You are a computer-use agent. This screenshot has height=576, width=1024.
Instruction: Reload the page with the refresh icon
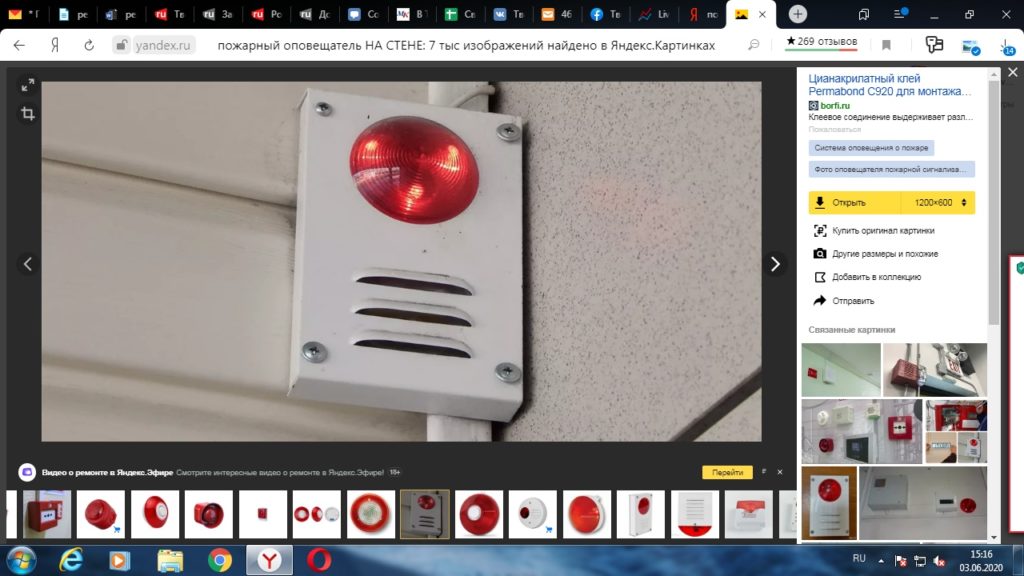click(x=89, y=45)
